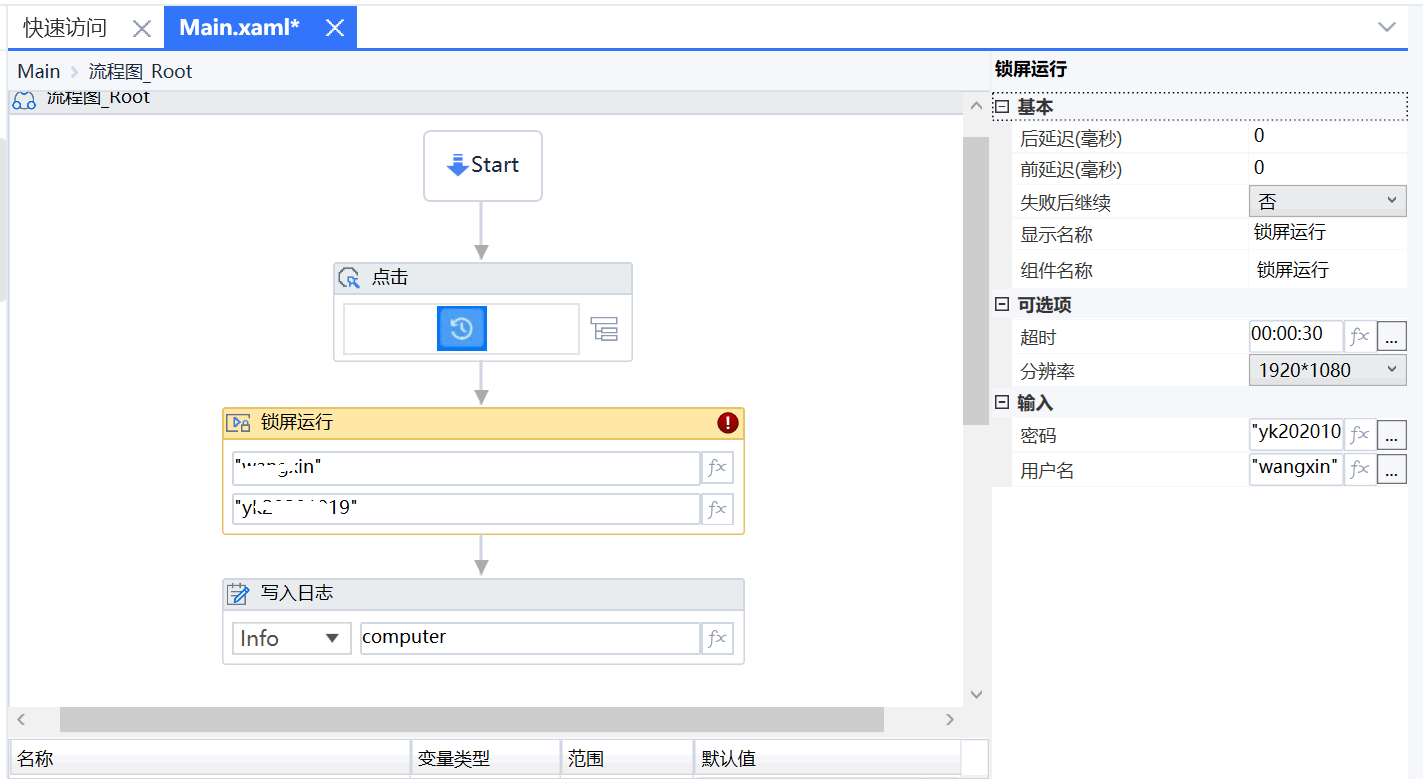Select the Start node

click(483, 166)
